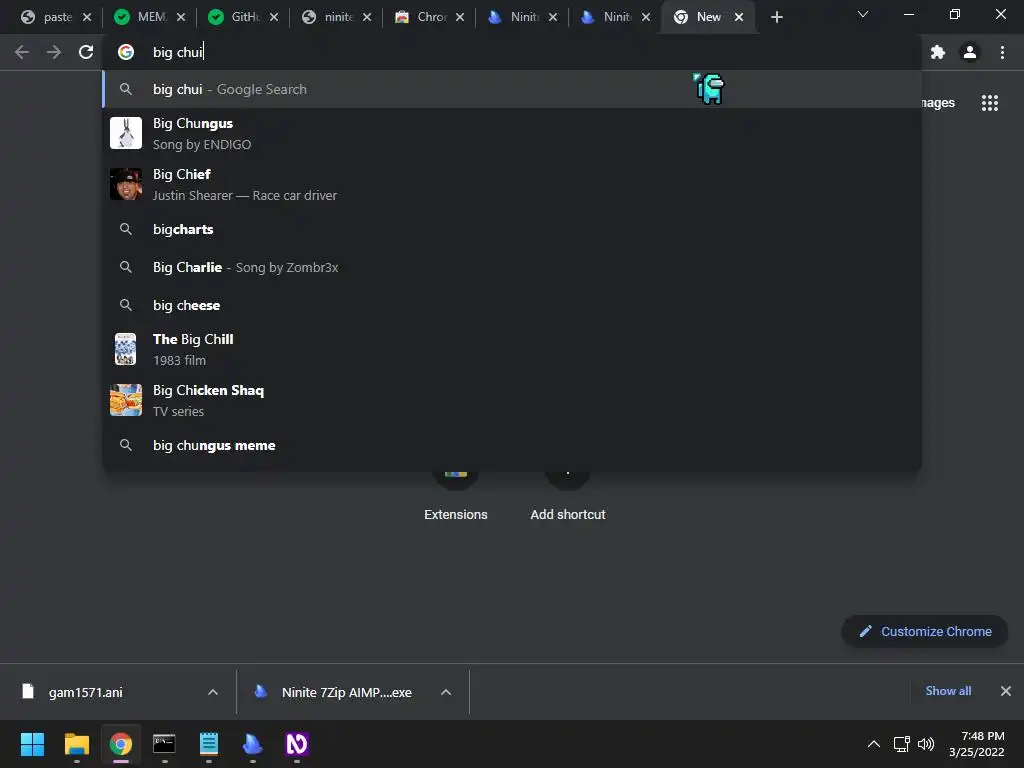Open a new tab with plus button
The height and width of the screenshot is (768, 1024).
[x=776, y=17]
